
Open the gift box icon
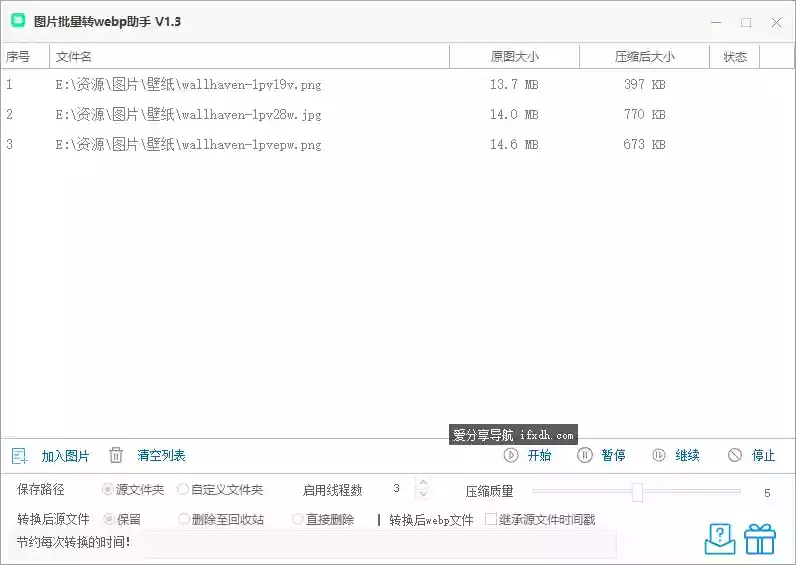click(760, 539)
